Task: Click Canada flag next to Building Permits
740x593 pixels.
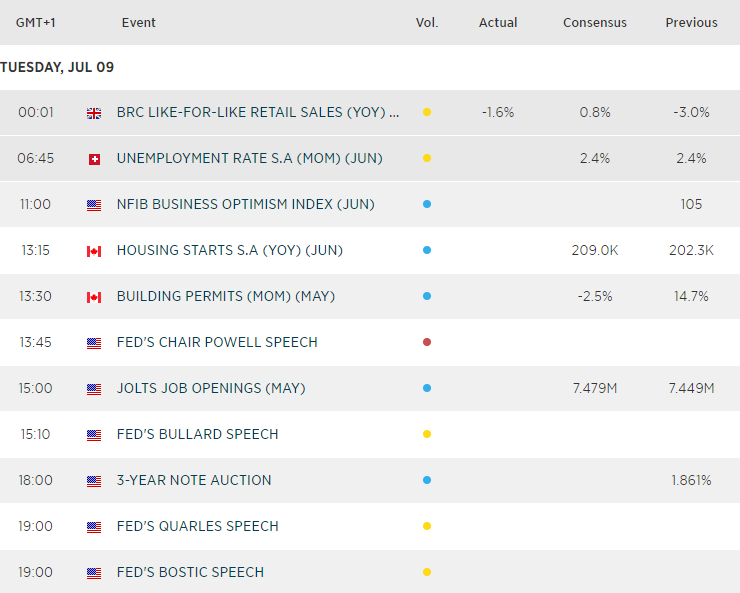Action: (x=94, y=297)
